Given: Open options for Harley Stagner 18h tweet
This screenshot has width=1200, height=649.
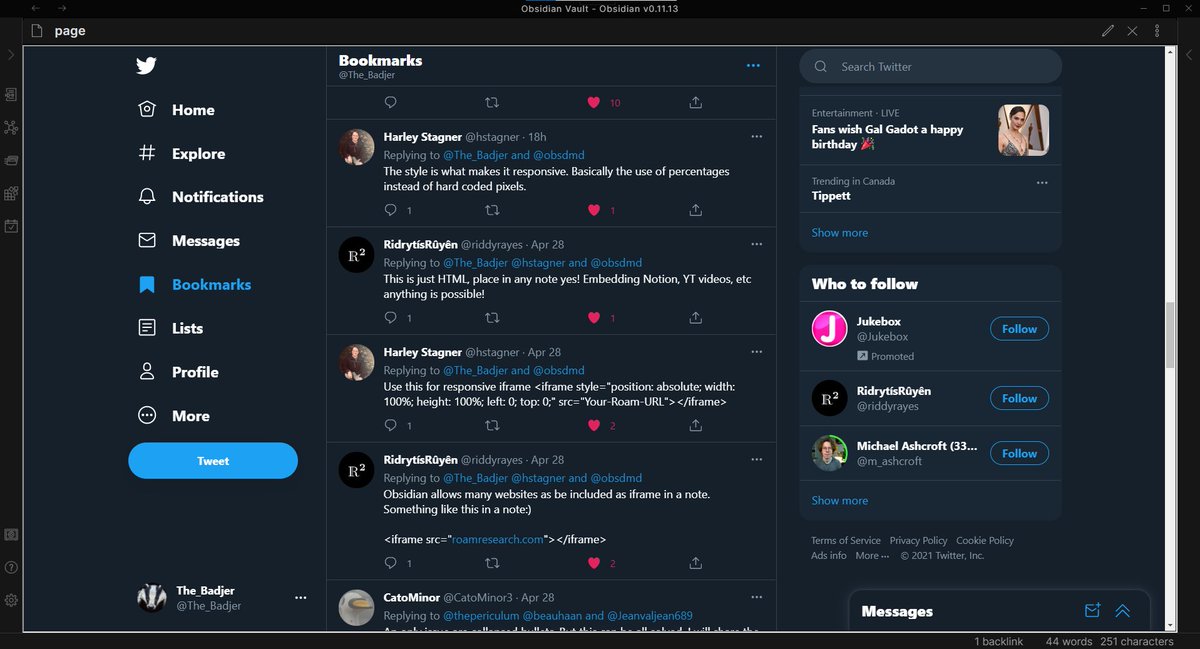Looking at the screenshot, I should [x=756, y=136].
